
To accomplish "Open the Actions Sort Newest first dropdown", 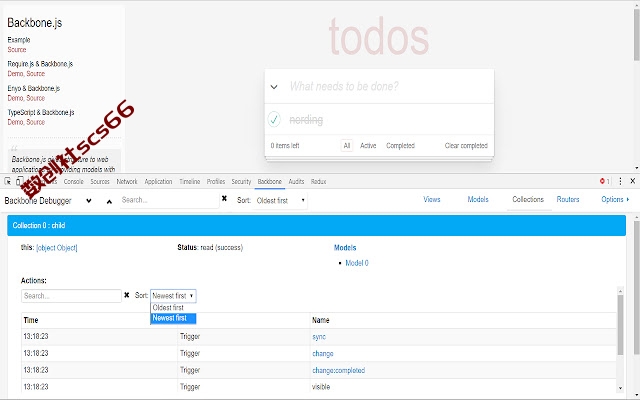I will [x=173, y=296].
